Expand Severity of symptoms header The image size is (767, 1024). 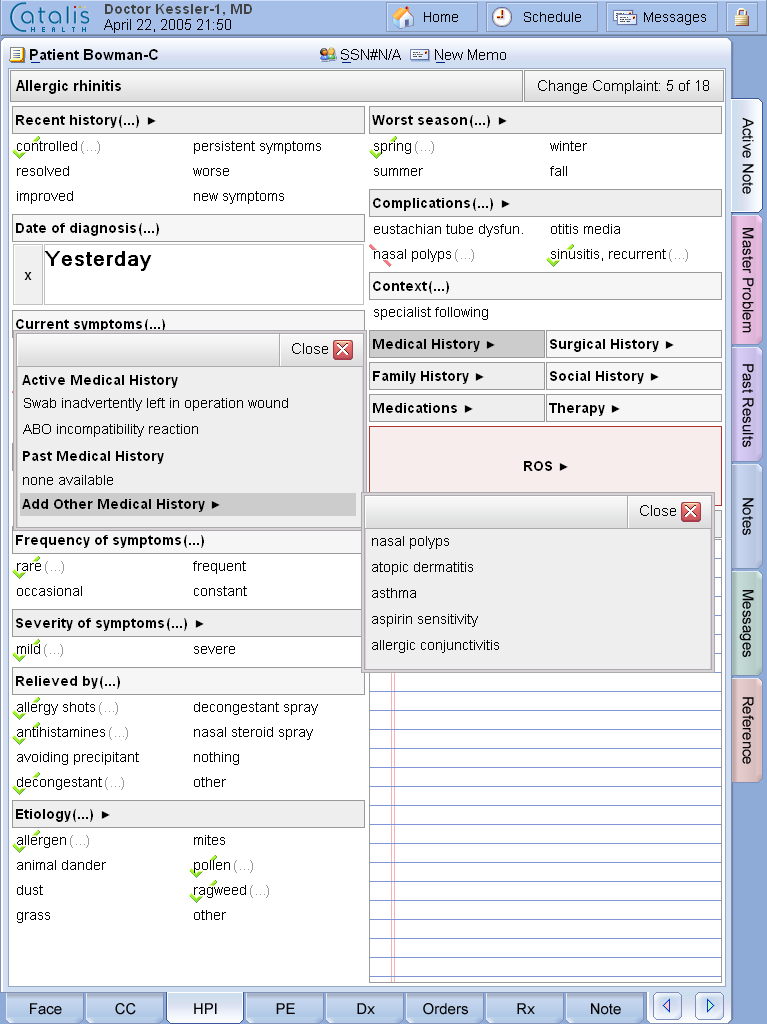click(x=188, y=623)
